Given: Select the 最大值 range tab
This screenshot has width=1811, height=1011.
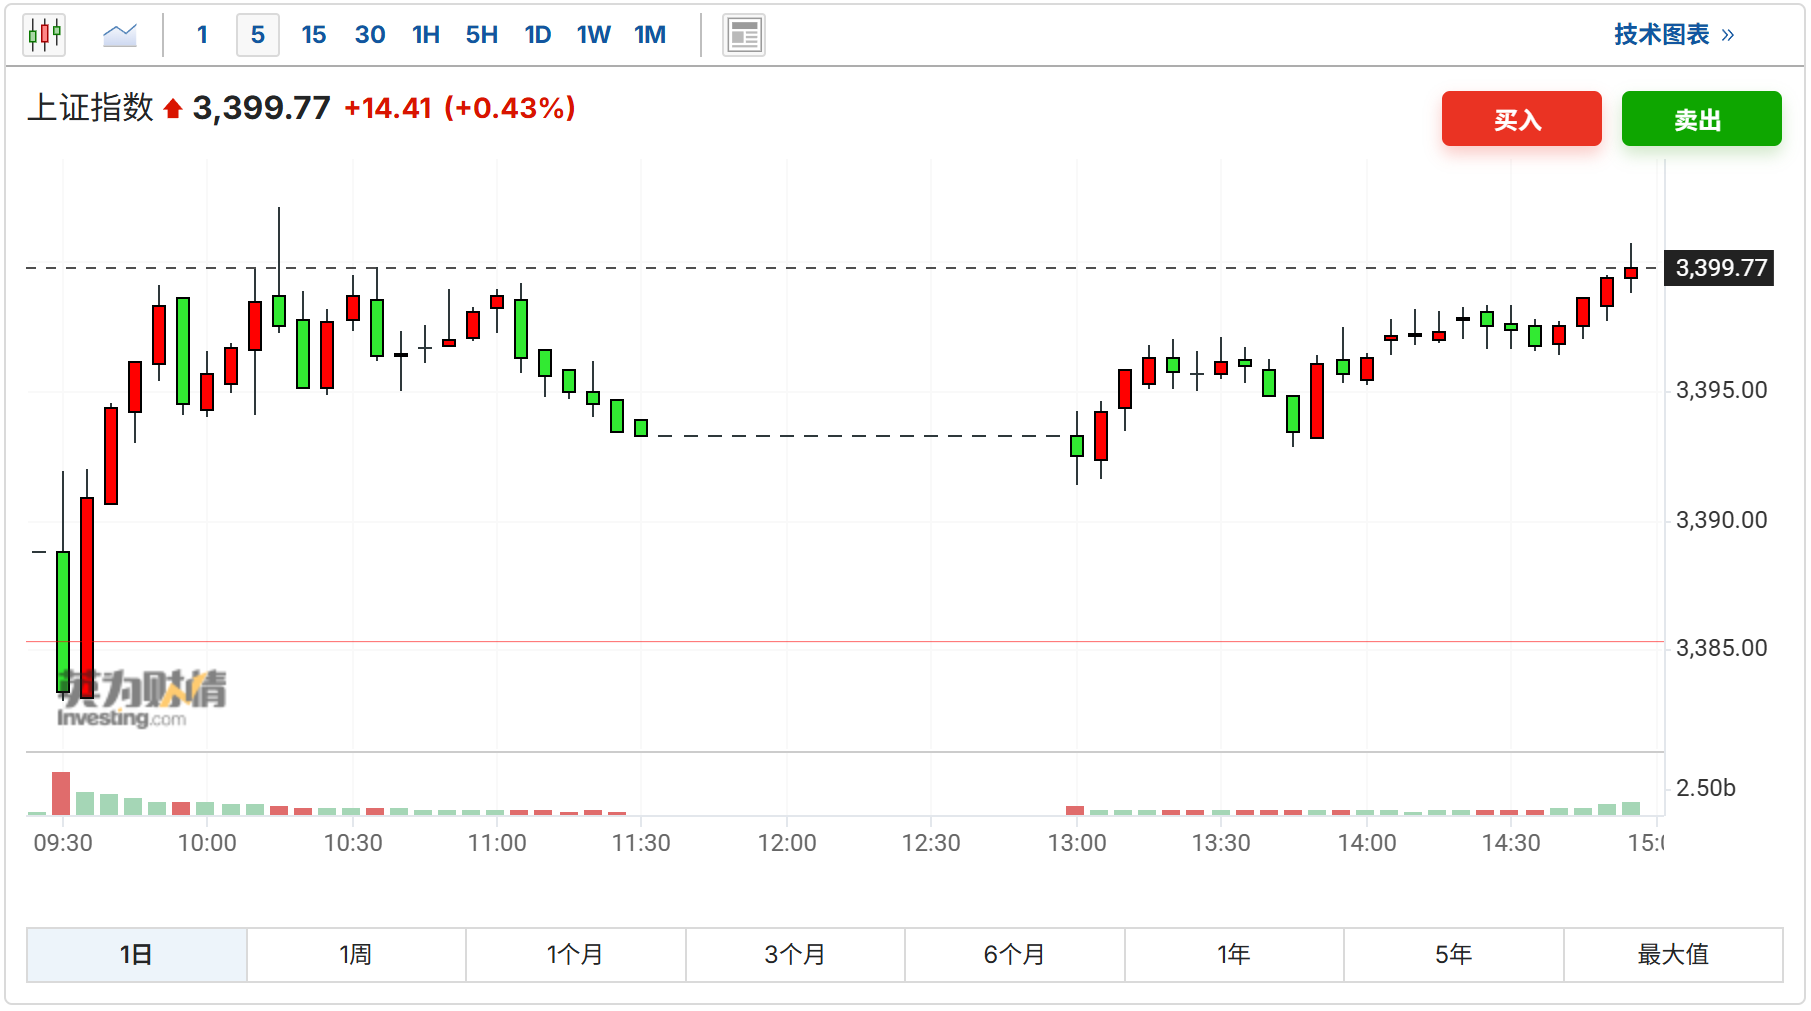Looking at the screenshot, I should point(1673,955).
